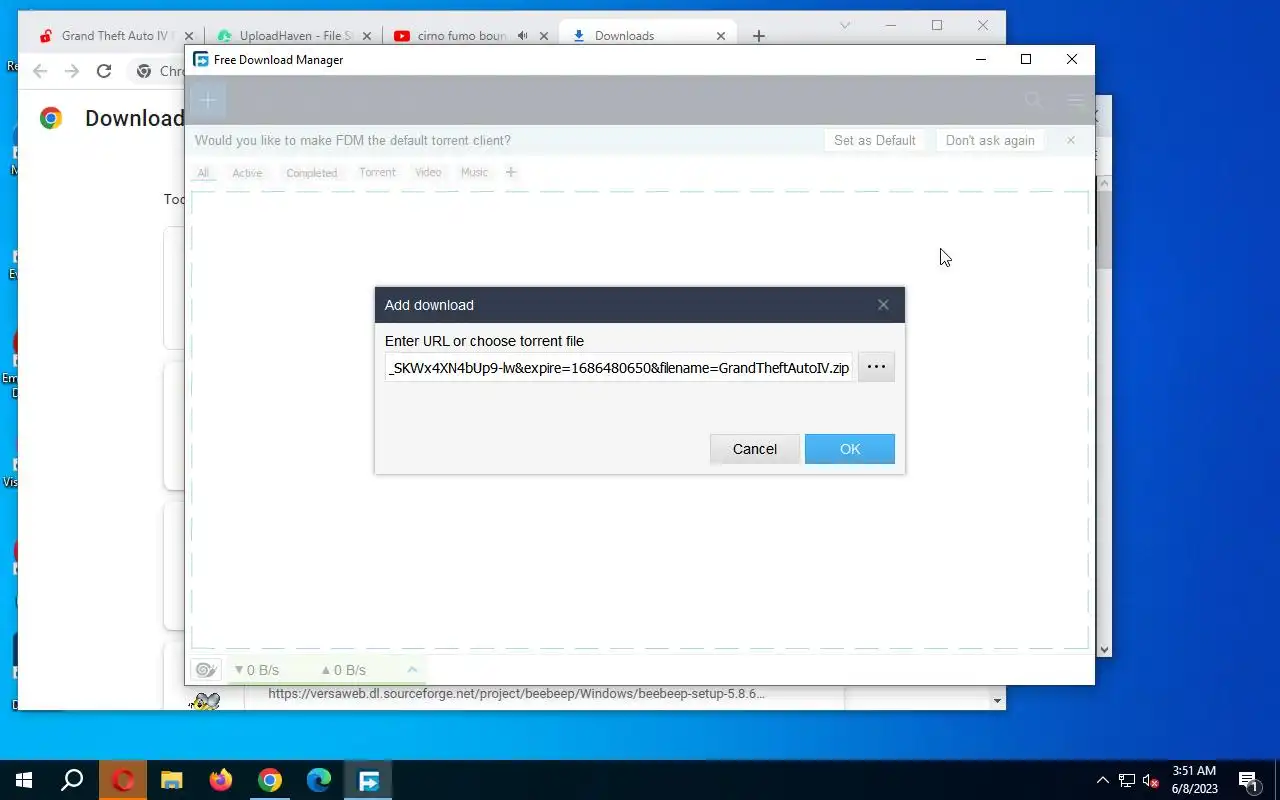Expand the speed panel with the up chevron
The image size is (1280, 800).
tap(412, 669)
